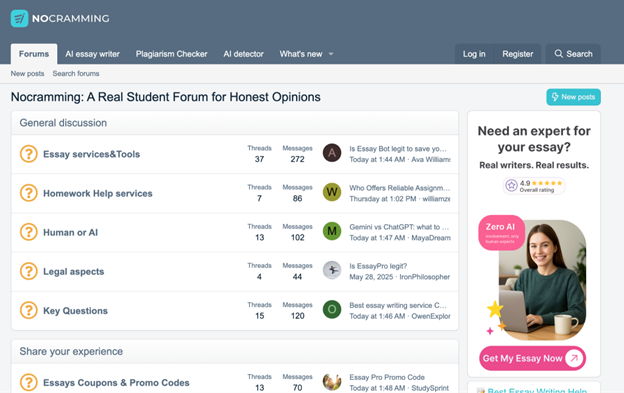Viewport: 624px width, 393px height.
Task: Click the '272' messages count
Action: 297,159
